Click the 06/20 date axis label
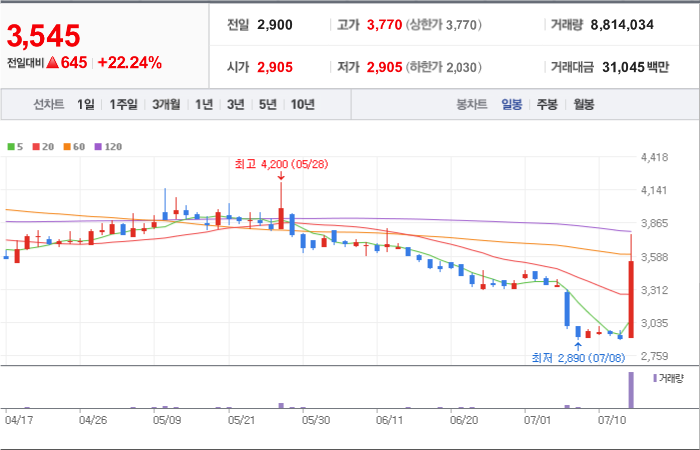Image resolution: width=700 pixels, height=450 pixels. (464, 420)
